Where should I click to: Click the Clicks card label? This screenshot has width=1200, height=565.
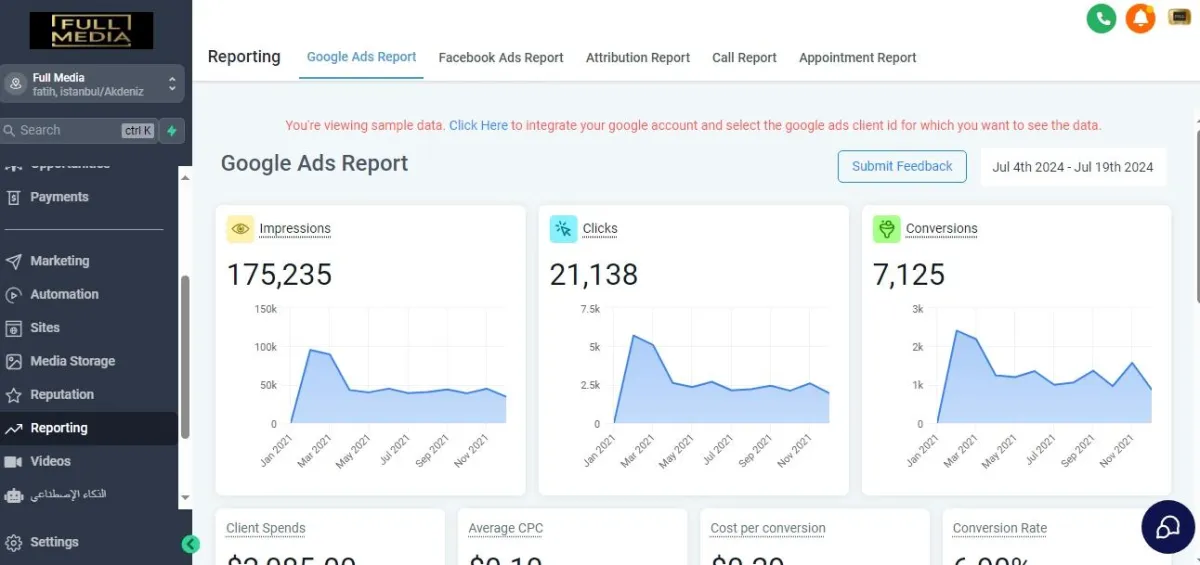point(600,228)
